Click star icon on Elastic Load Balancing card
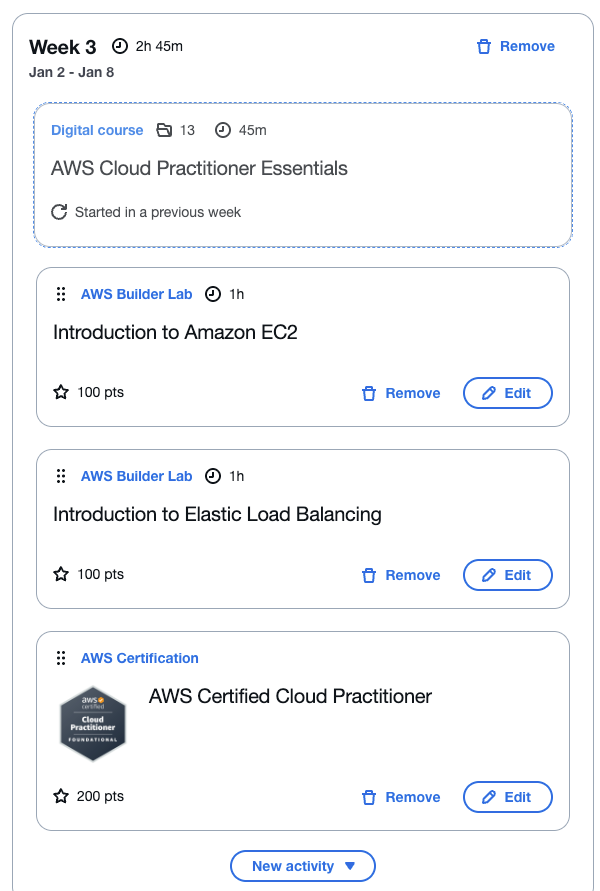 pos(61,575)
